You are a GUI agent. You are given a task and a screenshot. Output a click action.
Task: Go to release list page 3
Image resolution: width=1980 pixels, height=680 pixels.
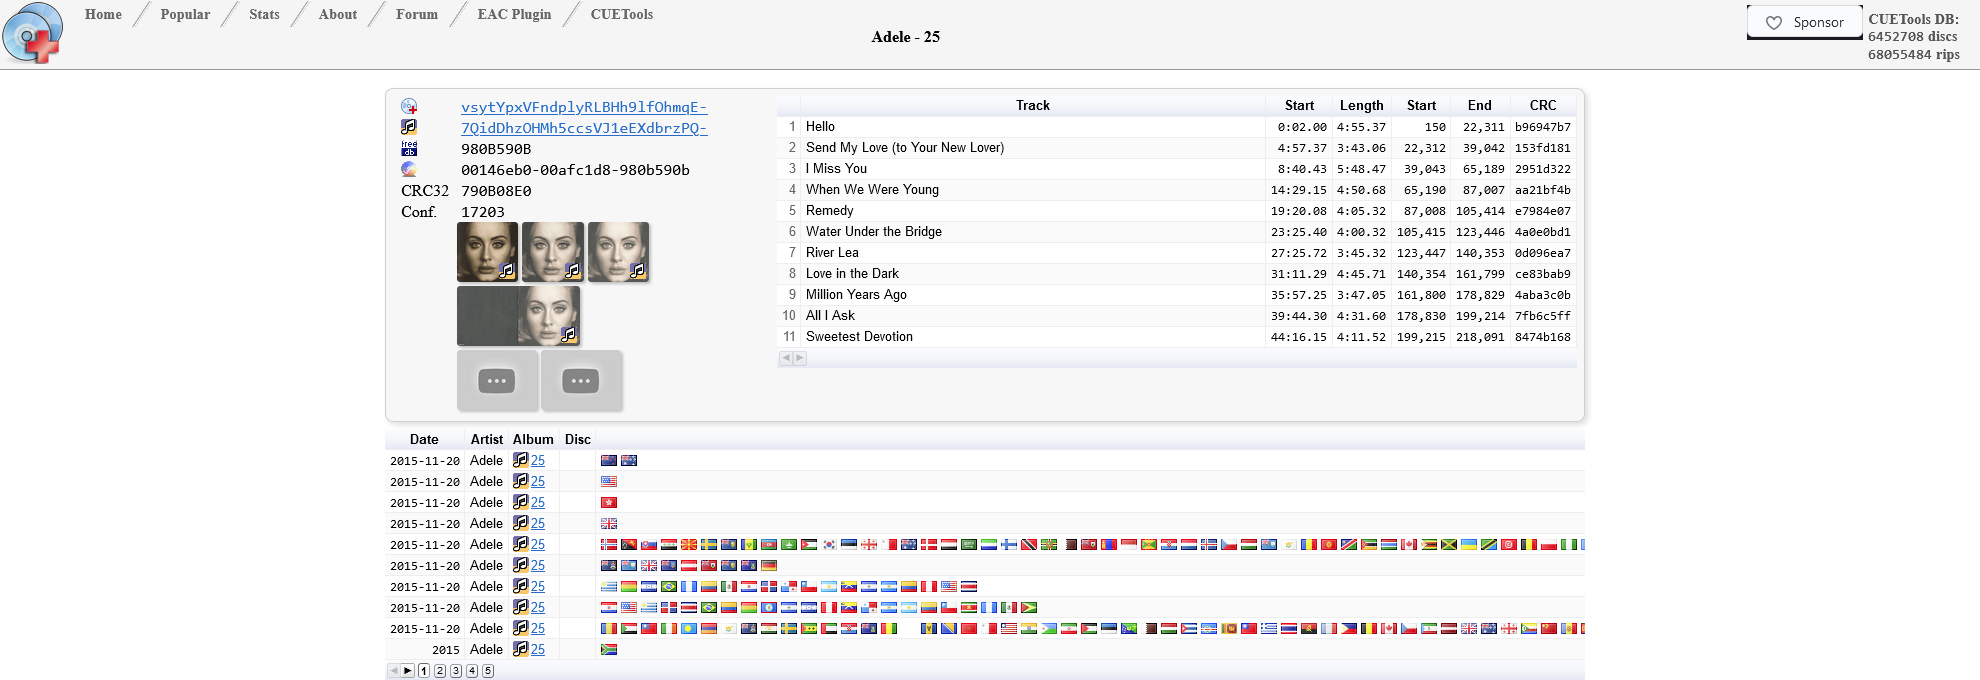[x=456, y=671]
